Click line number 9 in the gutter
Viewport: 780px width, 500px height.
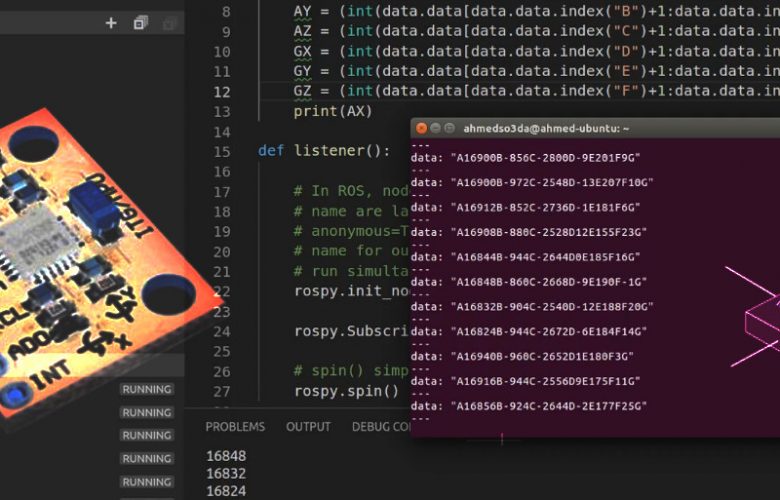click(226, 32)
